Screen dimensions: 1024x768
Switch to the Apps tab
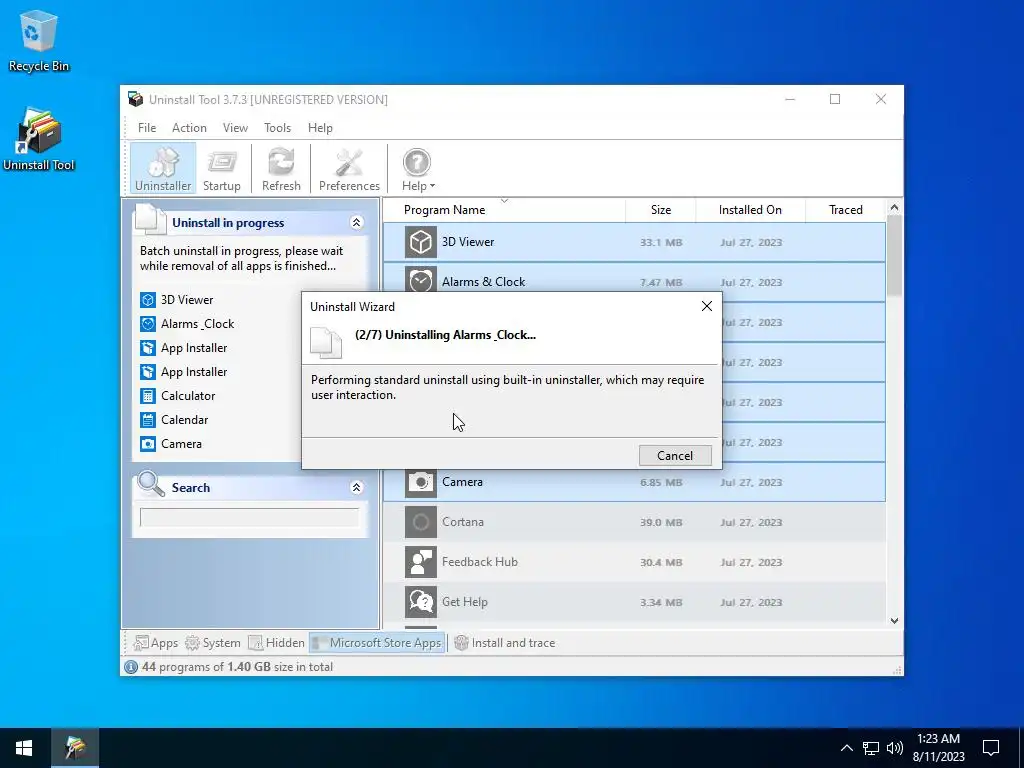(x=155, y=643)
